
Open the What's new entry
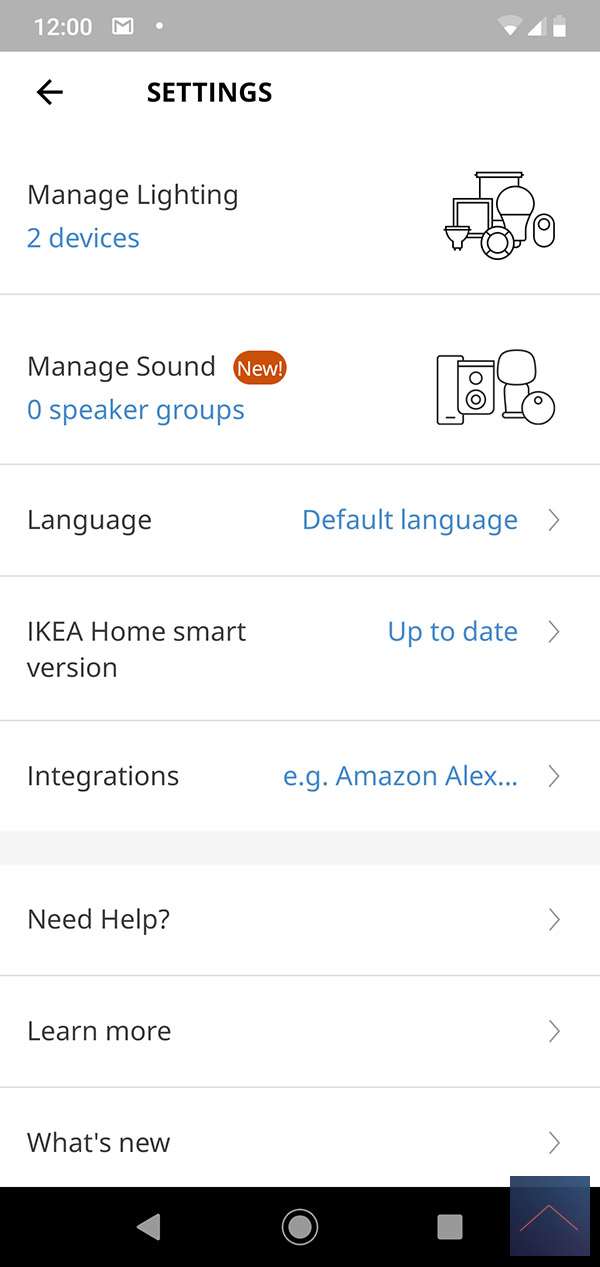[x=99, y=1142]
